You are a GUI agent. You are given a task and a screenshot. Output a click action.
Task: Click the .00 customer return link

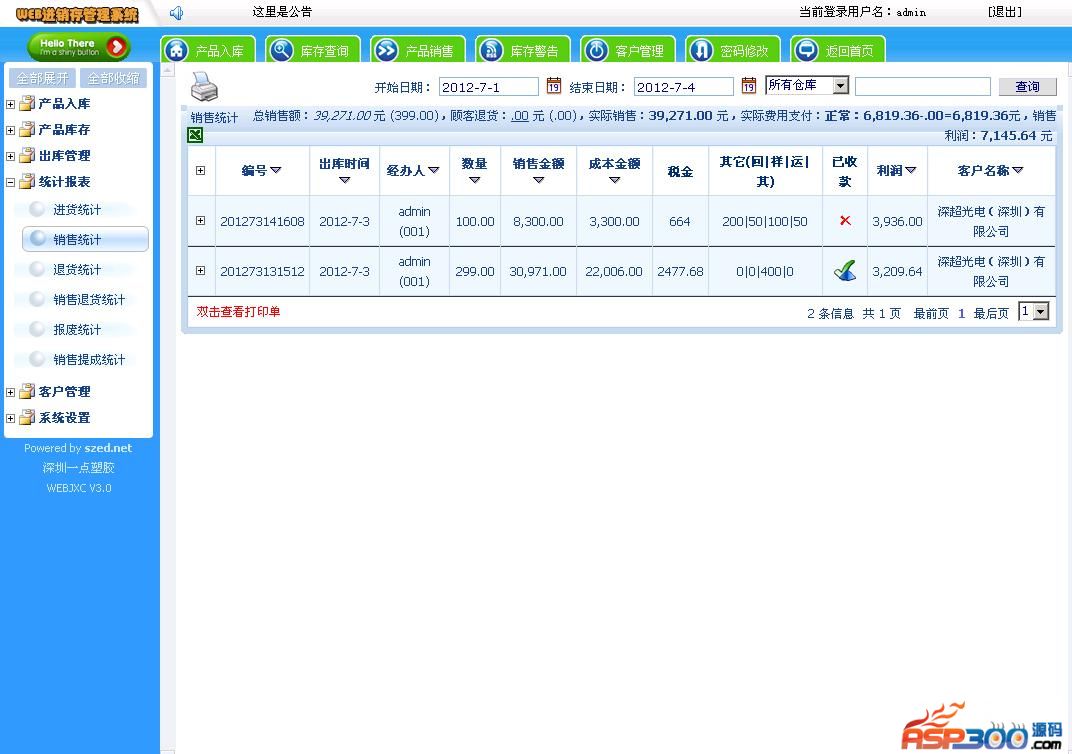520,116
